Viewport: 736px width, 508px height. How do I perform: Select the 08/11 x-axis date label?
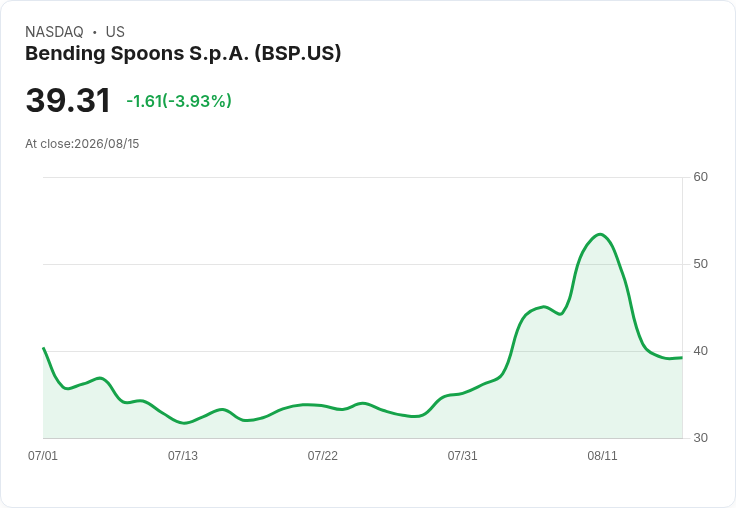[x=602, y=455]
